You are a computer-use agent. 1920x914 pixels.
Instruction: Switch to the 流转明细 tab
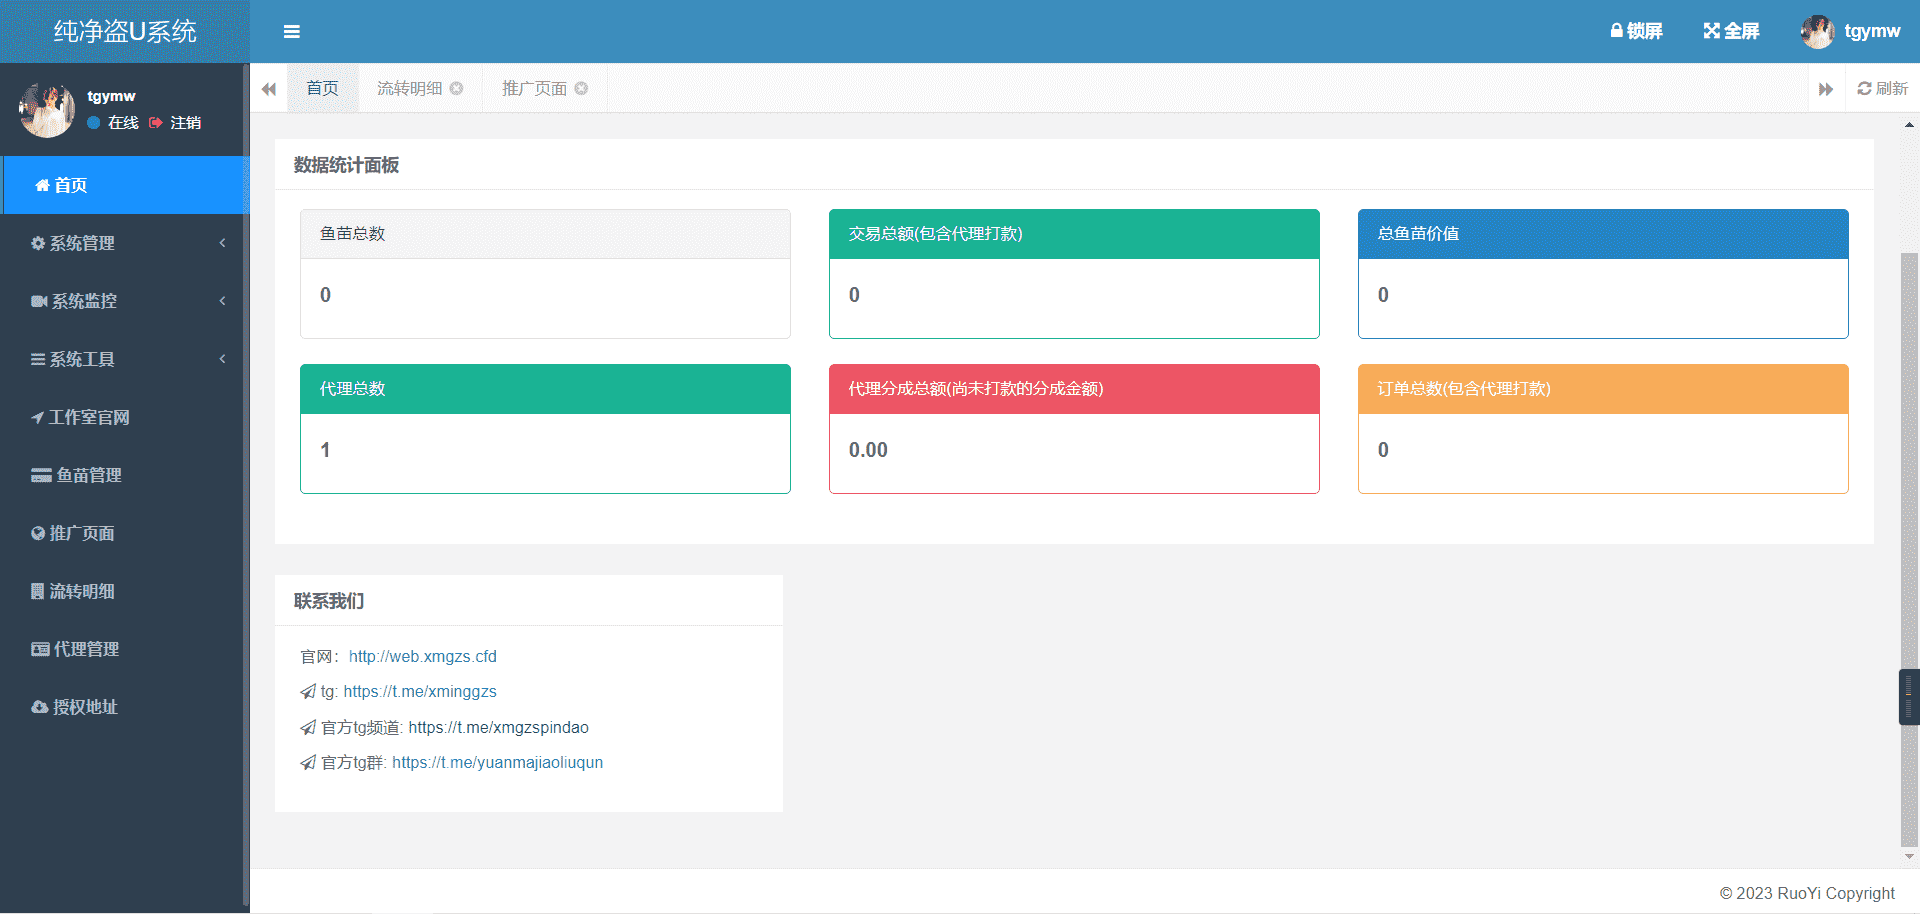tap(409, 88)
